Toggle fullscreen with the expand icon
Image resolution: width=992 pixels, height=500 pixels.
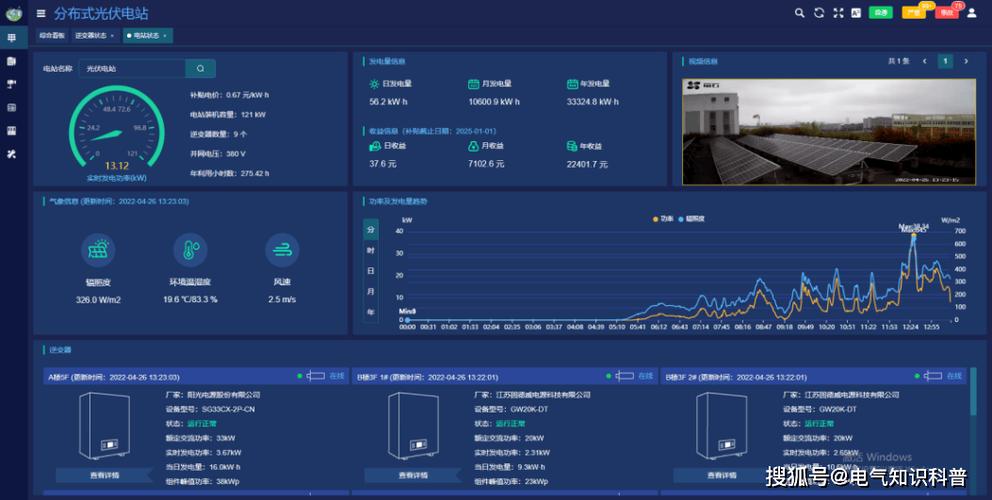838,13
